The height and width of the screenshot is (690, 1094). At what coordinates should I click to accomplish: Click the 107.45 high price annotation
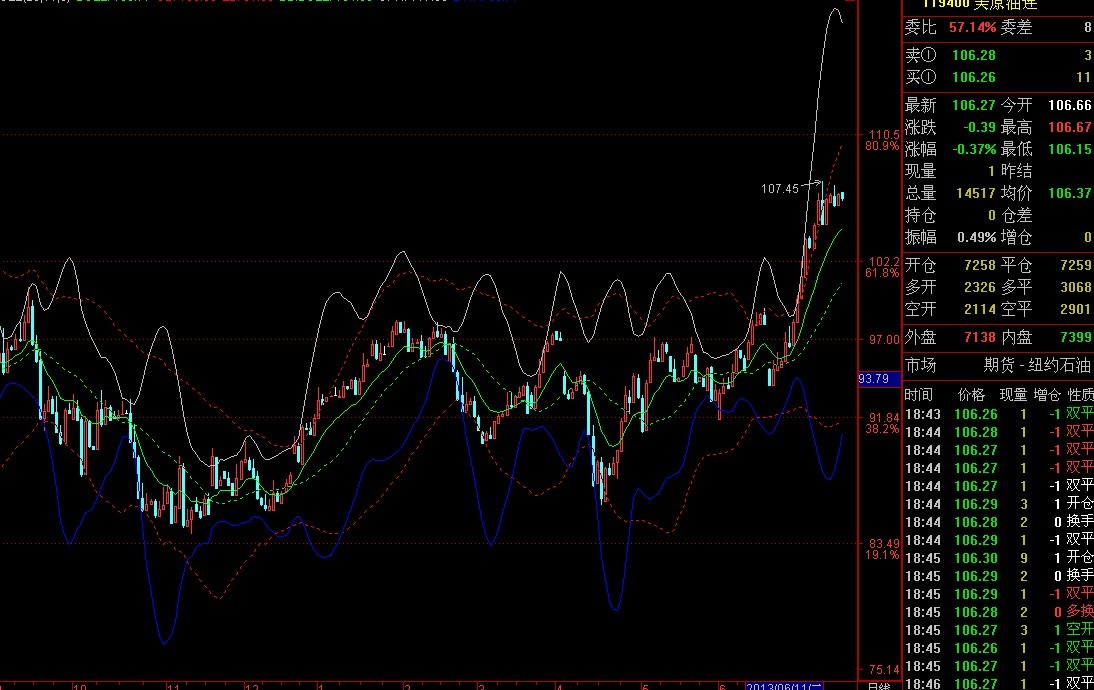pyautogui.click(x=779, y=188)
